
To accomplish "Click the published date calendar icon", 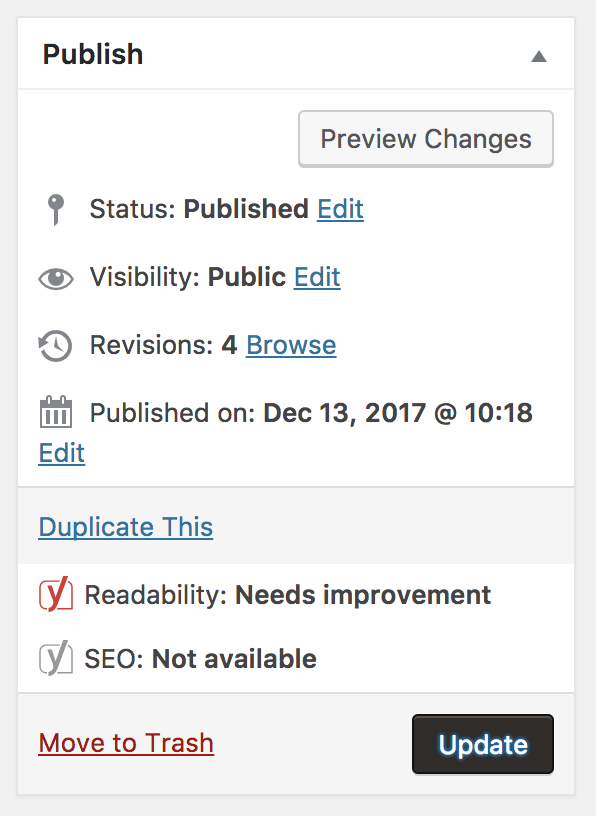I will [56, 412].
